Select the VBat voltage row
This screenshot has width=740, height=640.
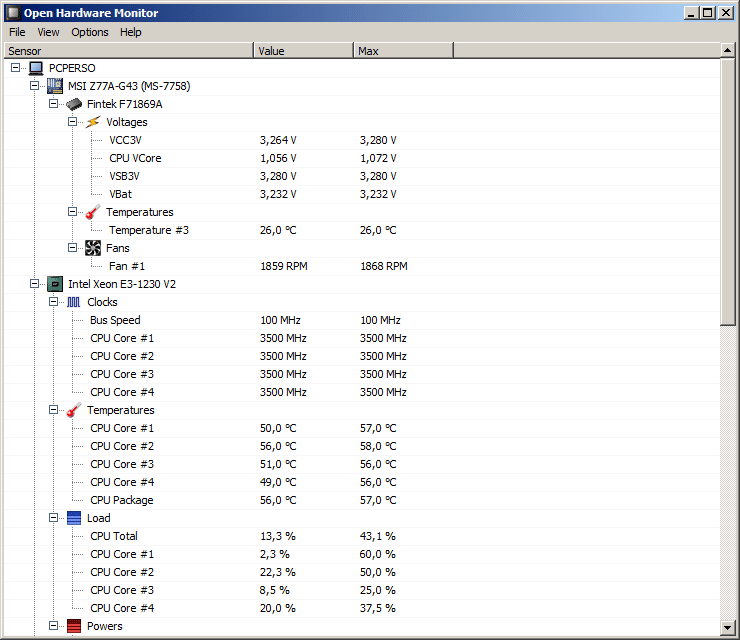pyautogui.click(x=362, y=194)
